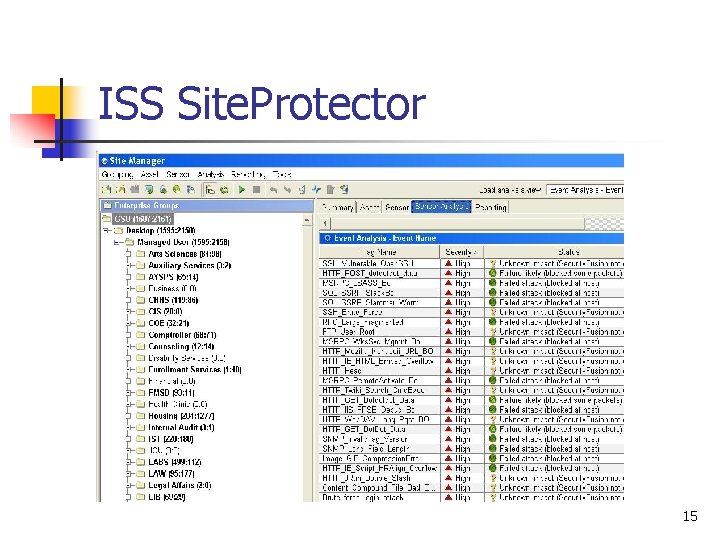
Task: Expand or collapse the Desktop node
Action: pos(107,231)
